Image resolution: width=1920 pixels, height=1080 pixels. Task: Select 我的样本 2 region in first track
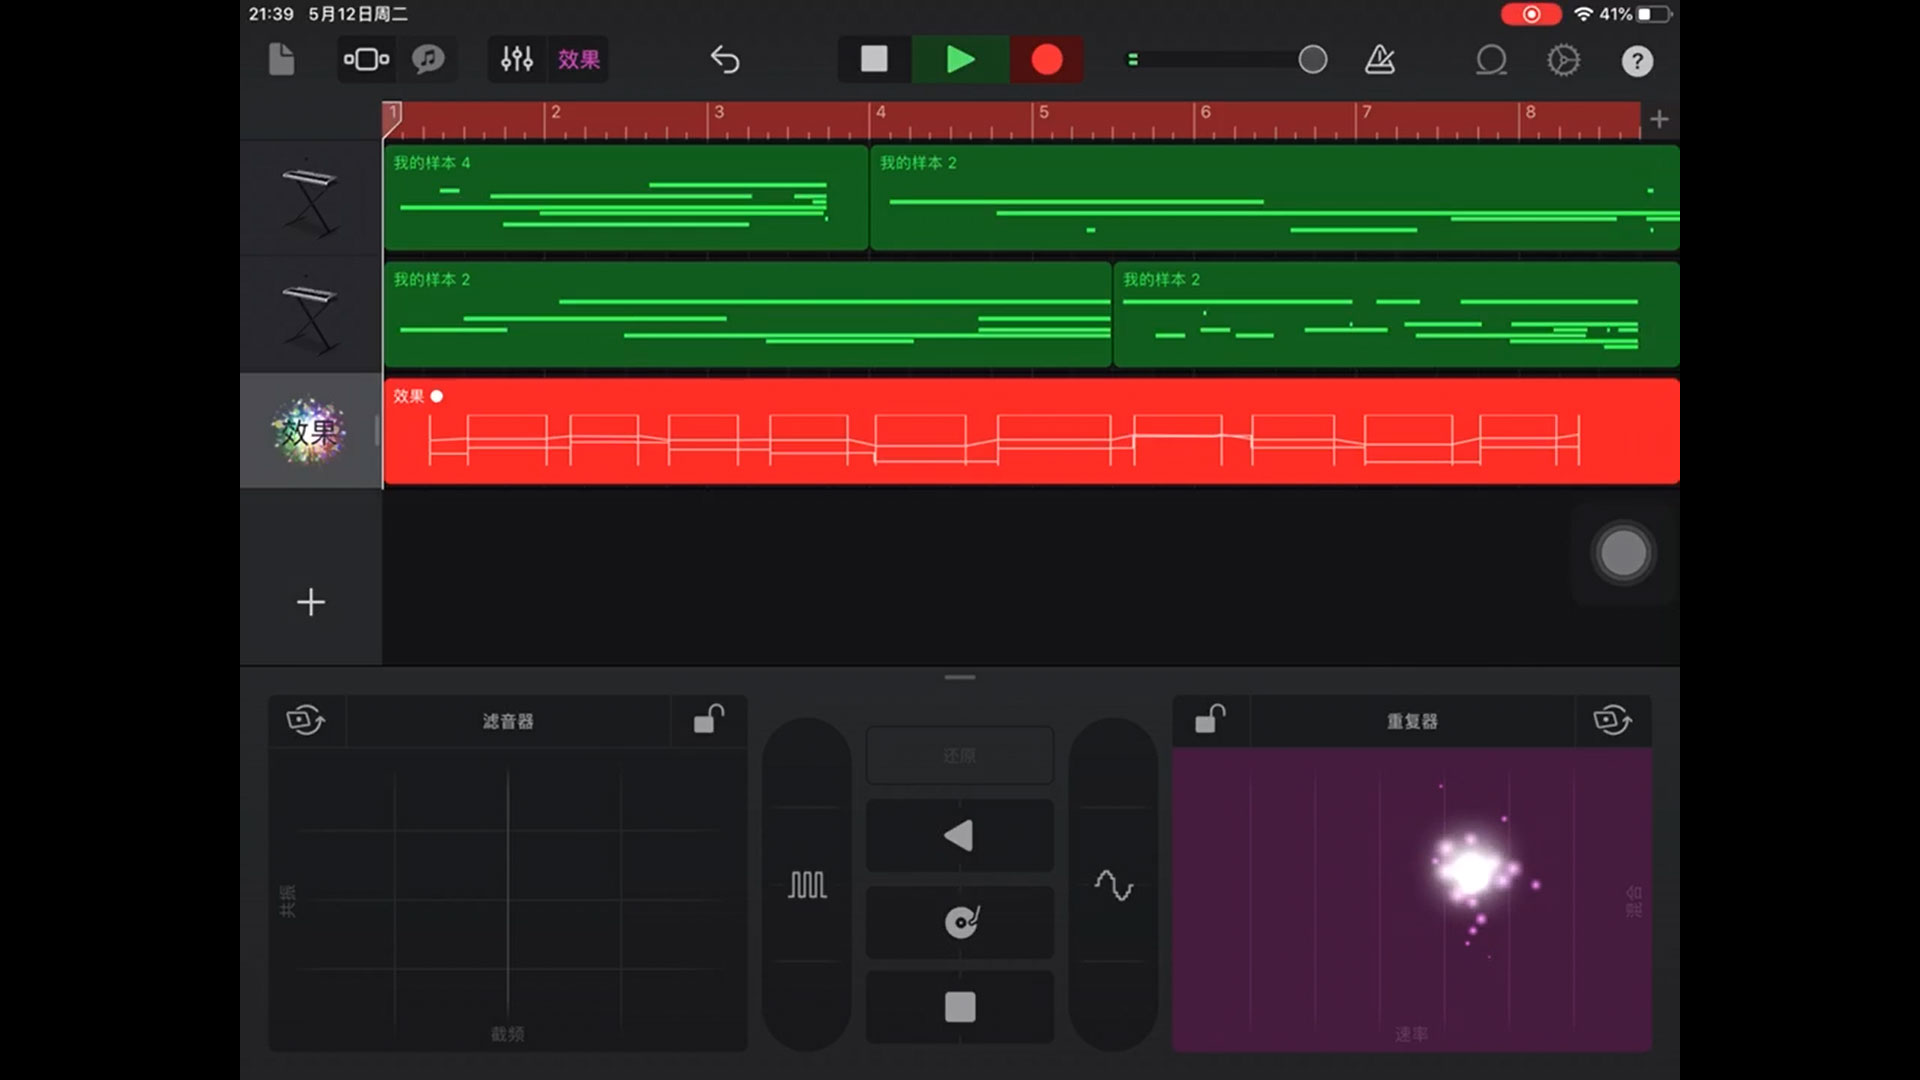(1275, 198)
